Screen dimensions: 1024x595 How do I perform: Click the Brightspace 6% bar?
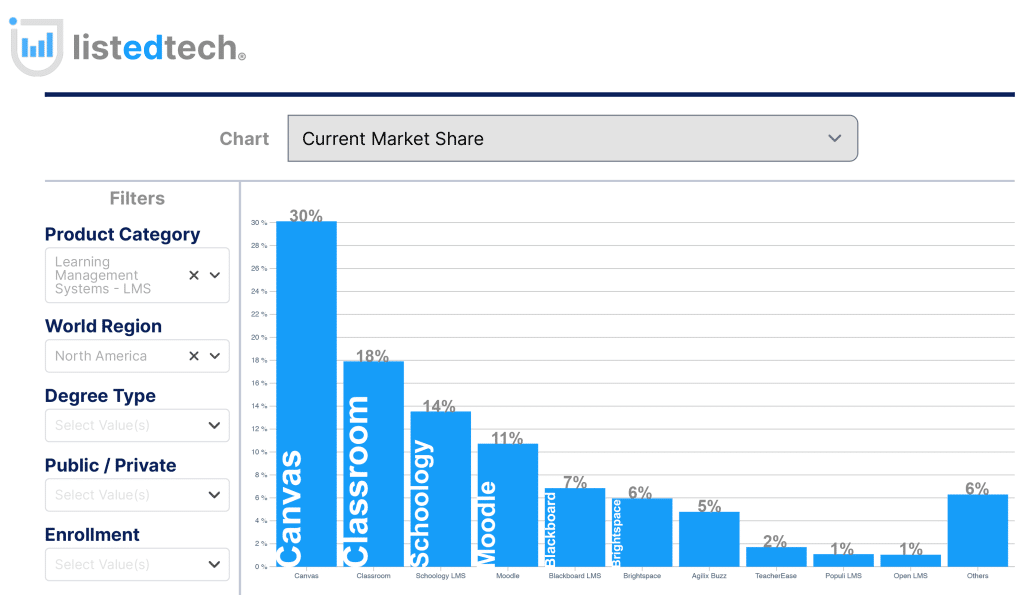click(642, 532)
